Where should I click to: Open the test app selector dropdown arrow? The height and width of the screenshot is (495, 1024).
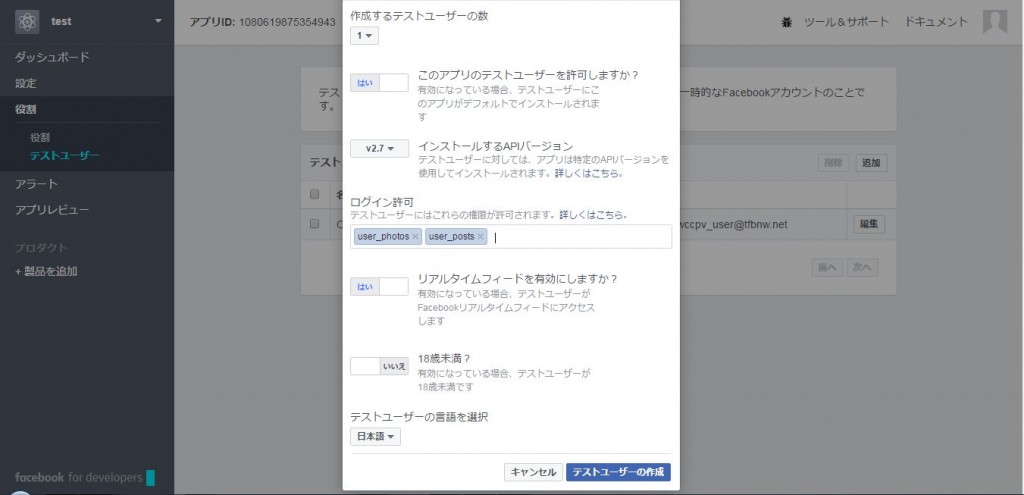[x=158, y=21]
